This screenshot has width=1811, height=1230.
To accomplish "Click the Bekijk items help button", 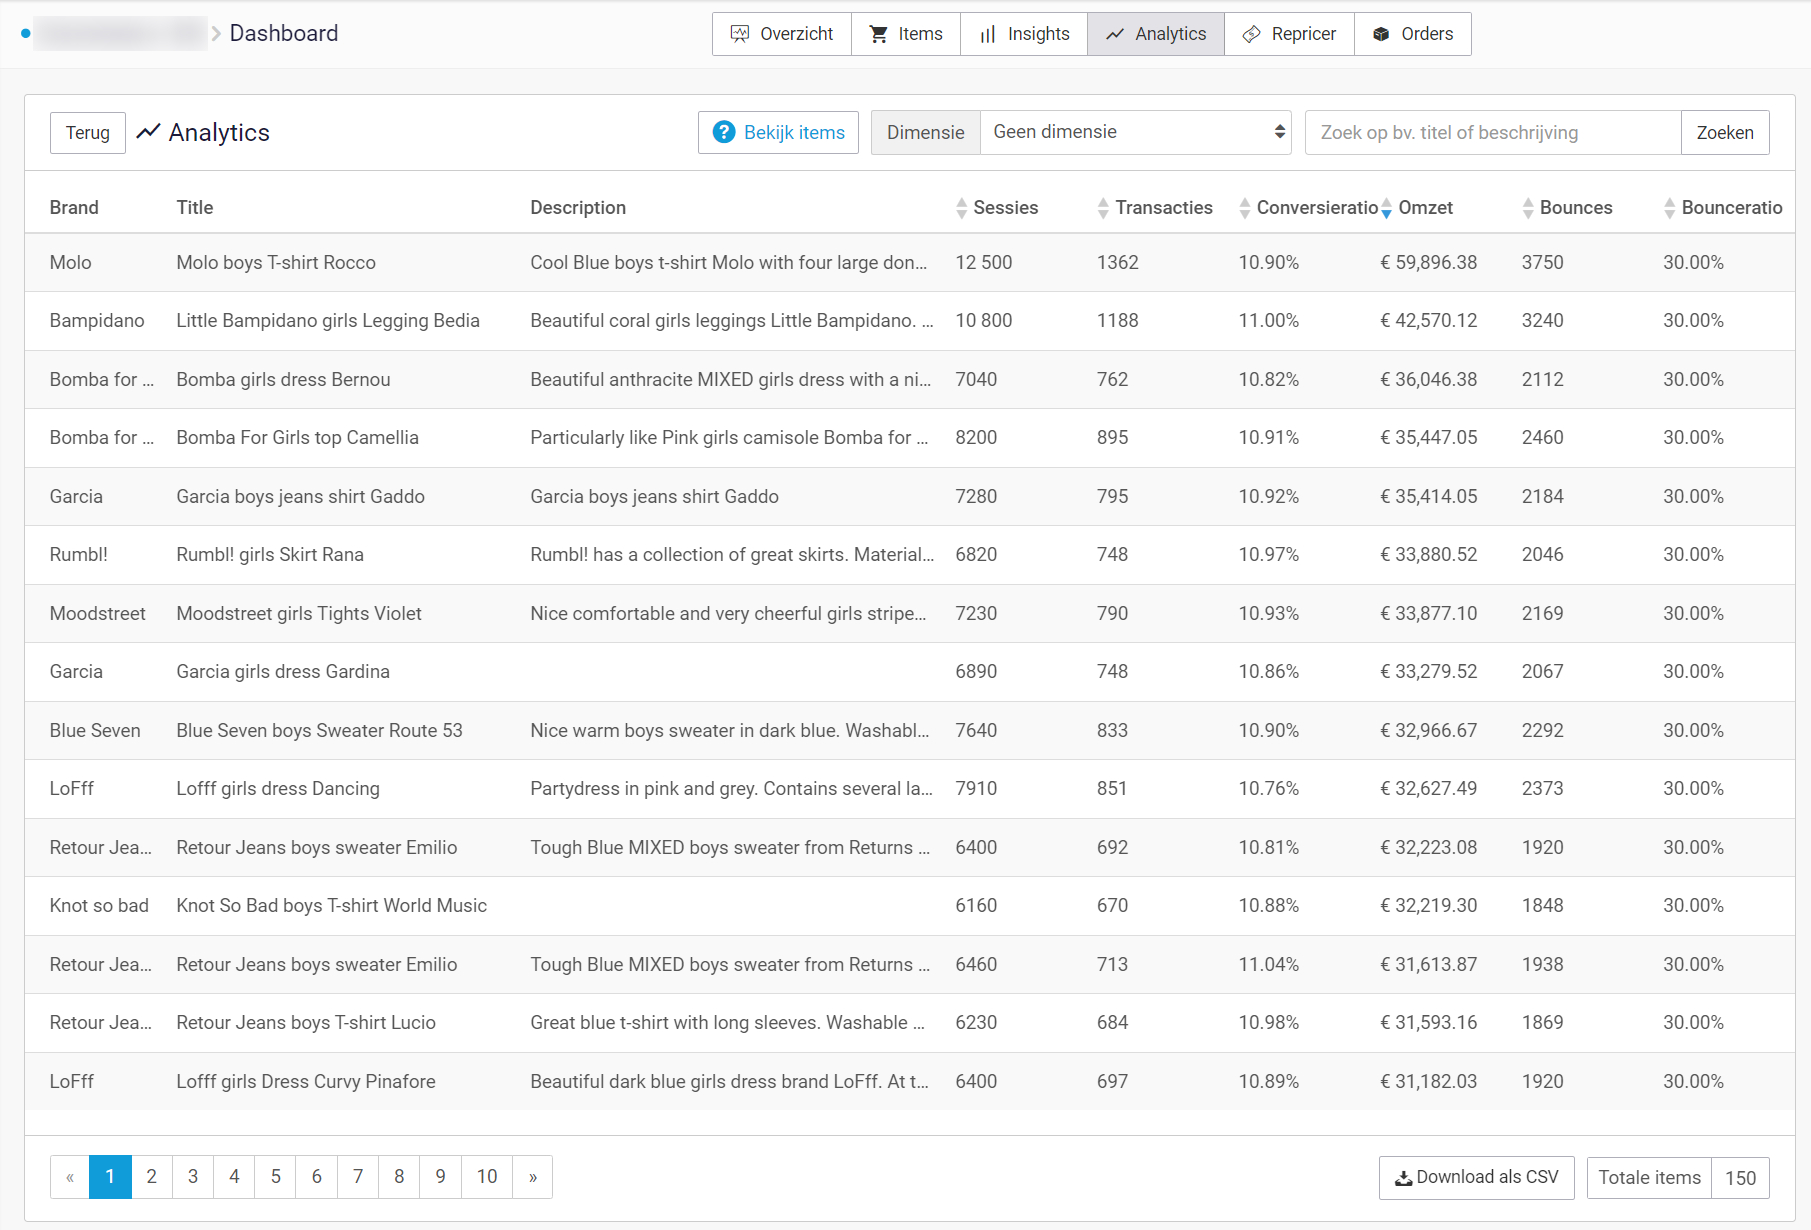I will [778, 132].
